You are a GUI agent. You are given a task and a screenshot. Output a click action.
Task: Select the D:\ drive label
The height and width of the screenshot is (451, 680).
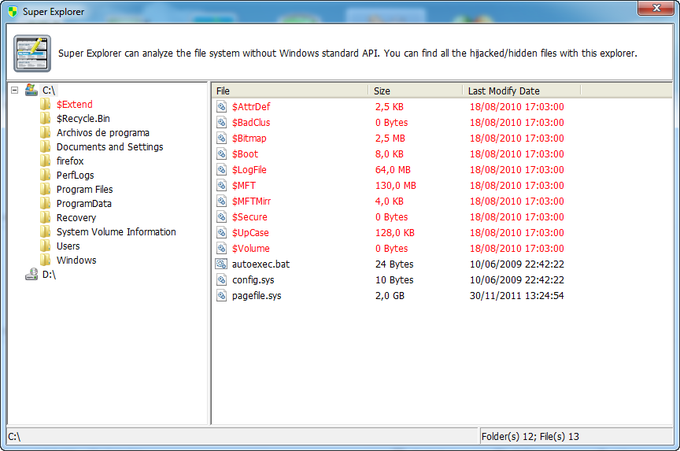[x=49, y=275]
